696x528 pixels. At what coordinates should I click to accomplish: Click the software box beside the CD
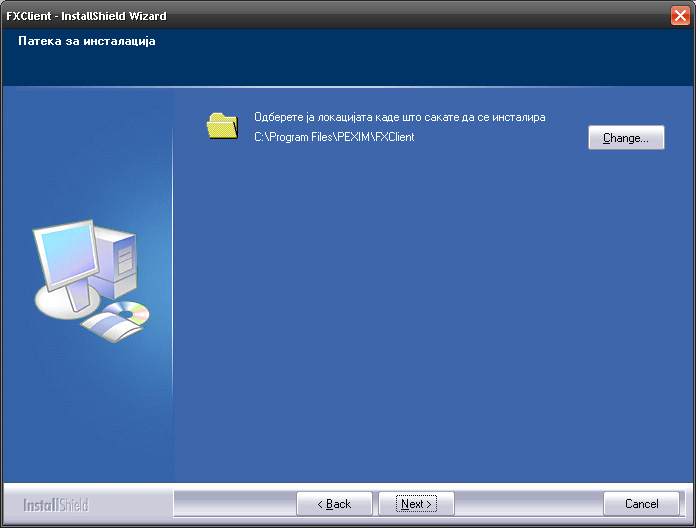(x=103, y=326)
